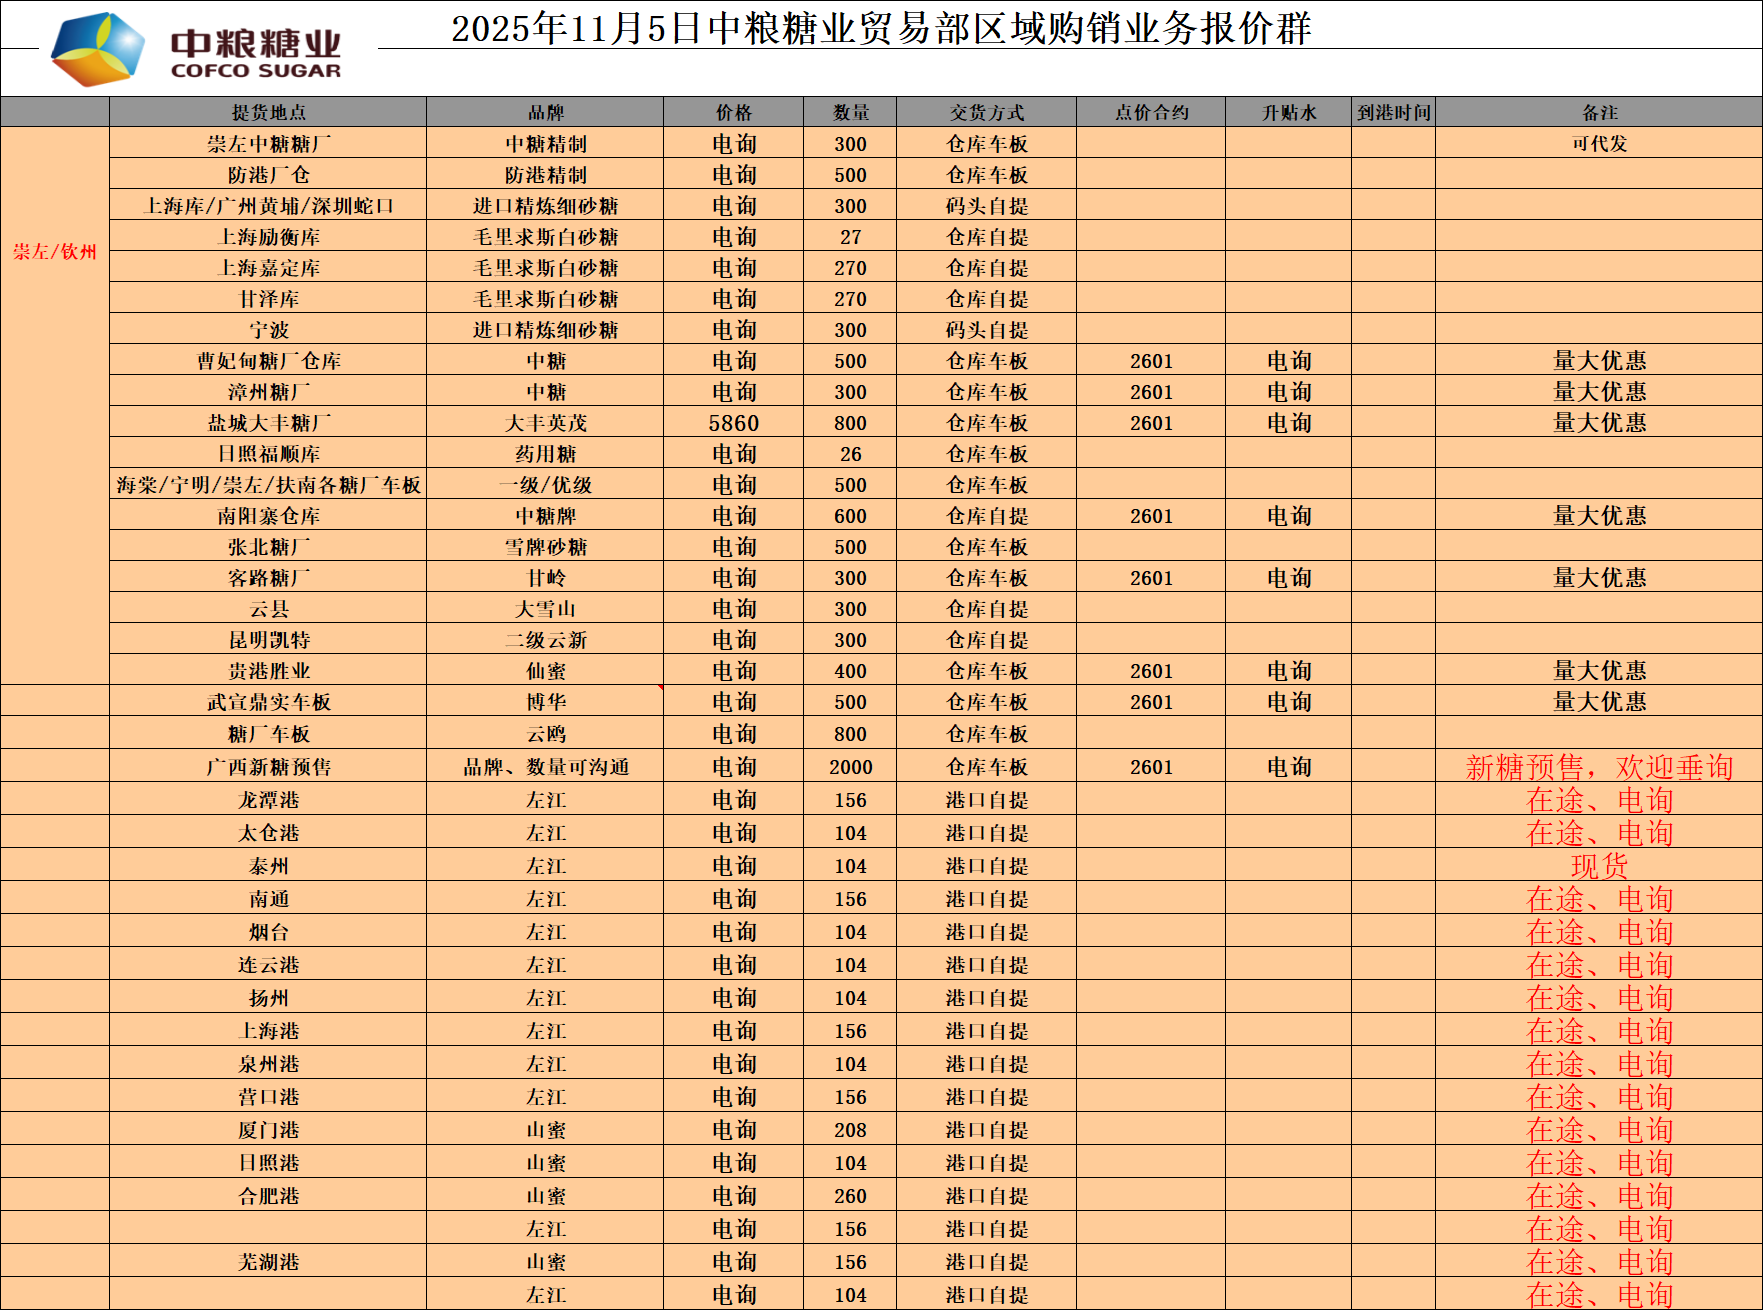This screenshot has height=1310, width=1763.
Task: Select the red 现货 remark cell
Action: 1599,866
